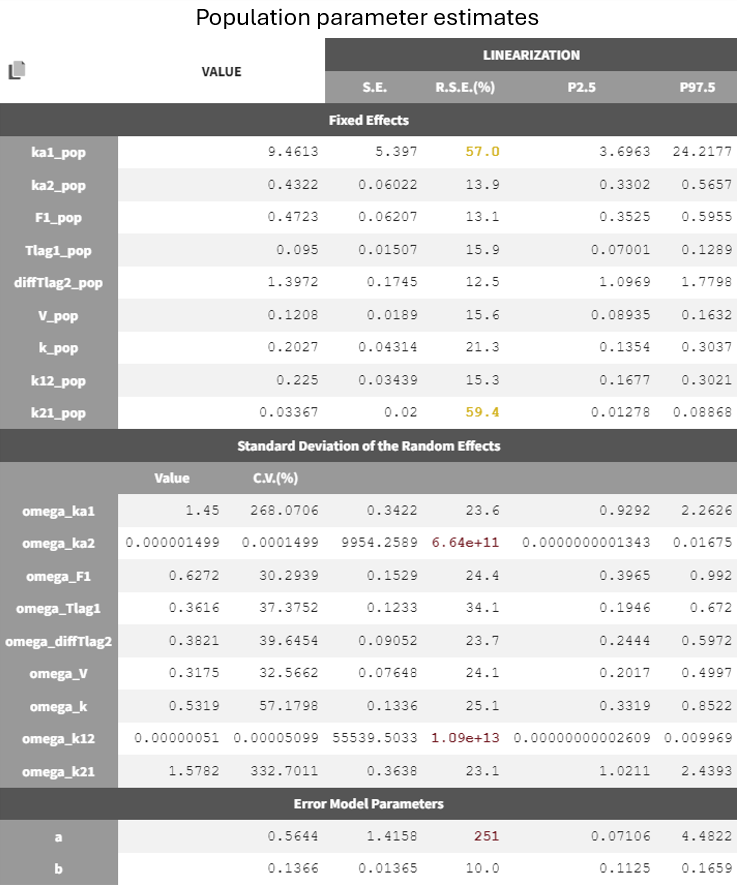
Task: Select the LINEARIZATION header tab
Action: tap(530, 55)
